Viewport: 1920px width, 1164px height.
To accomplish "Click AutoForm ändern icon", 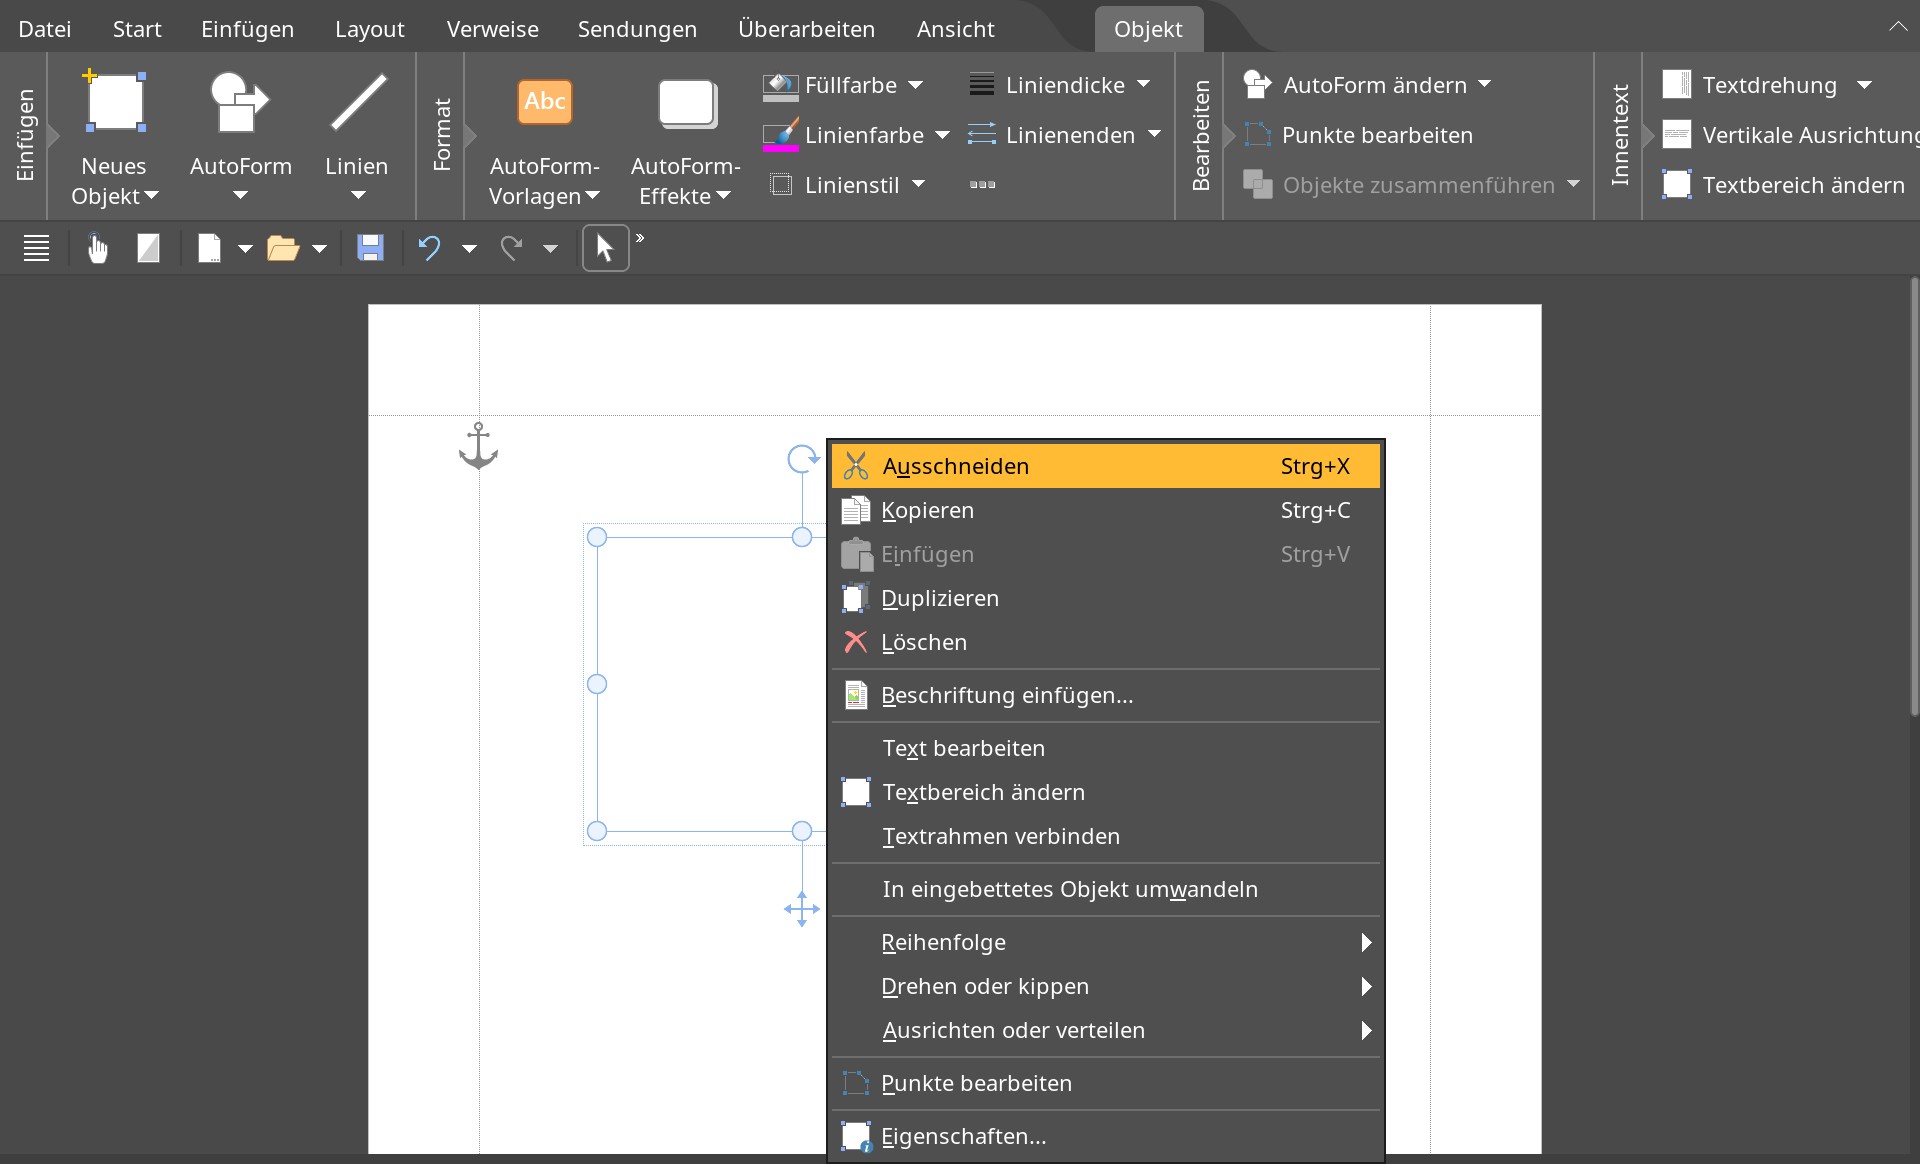I will pos(1258,85).
